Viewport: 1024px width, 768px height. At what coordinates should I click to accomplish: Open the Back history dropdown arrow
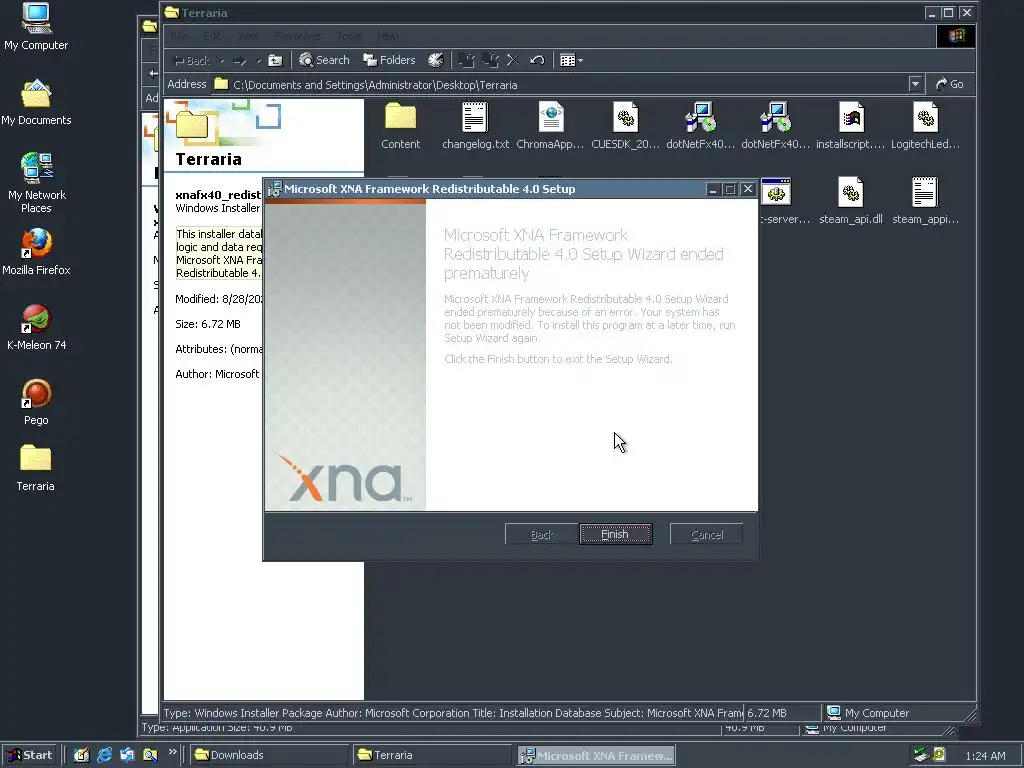click(x=221, y=60)
